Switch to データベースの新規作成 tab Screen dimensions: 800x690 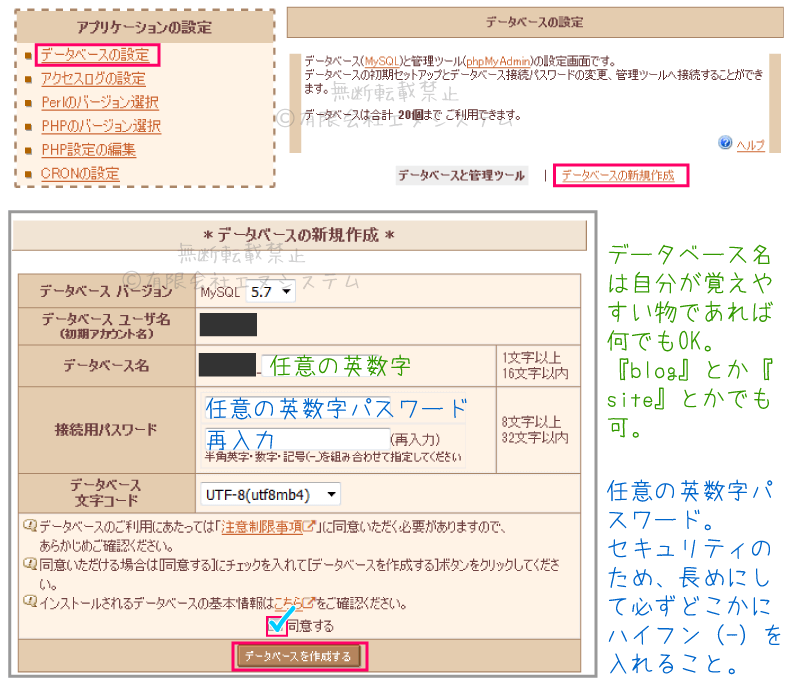pyautogui.click(x=618, y=176)
